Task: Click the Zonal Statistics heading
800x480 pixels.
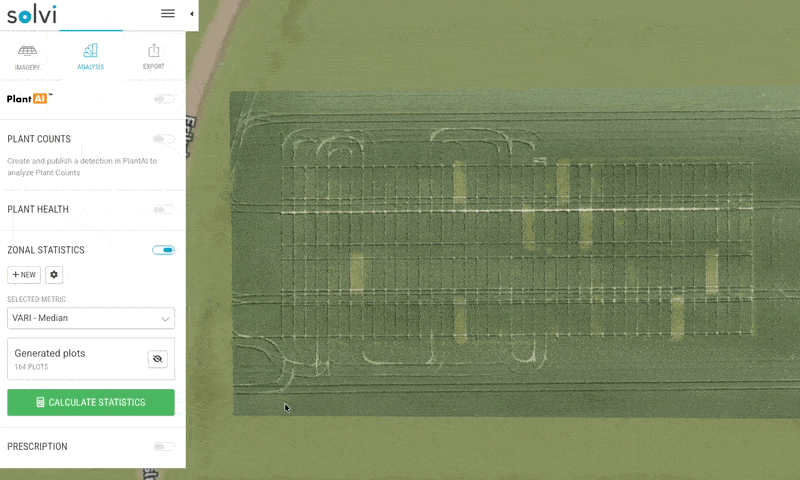Action: click(46, 250)
